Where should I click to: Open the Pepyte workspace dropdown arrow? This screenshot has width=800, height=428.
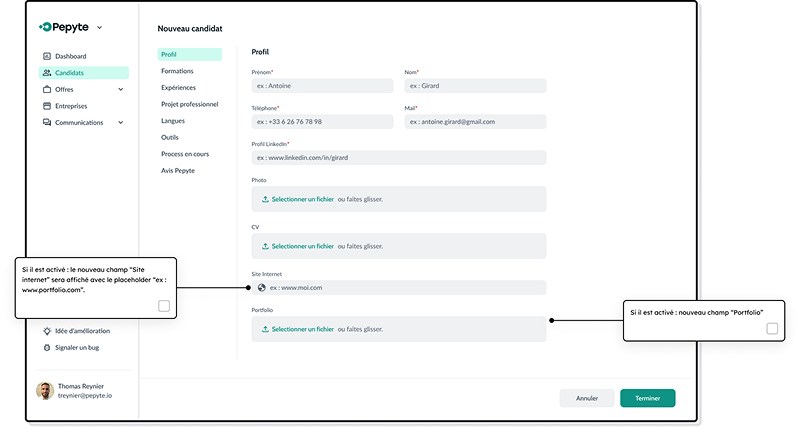click(x=100, y=27)
